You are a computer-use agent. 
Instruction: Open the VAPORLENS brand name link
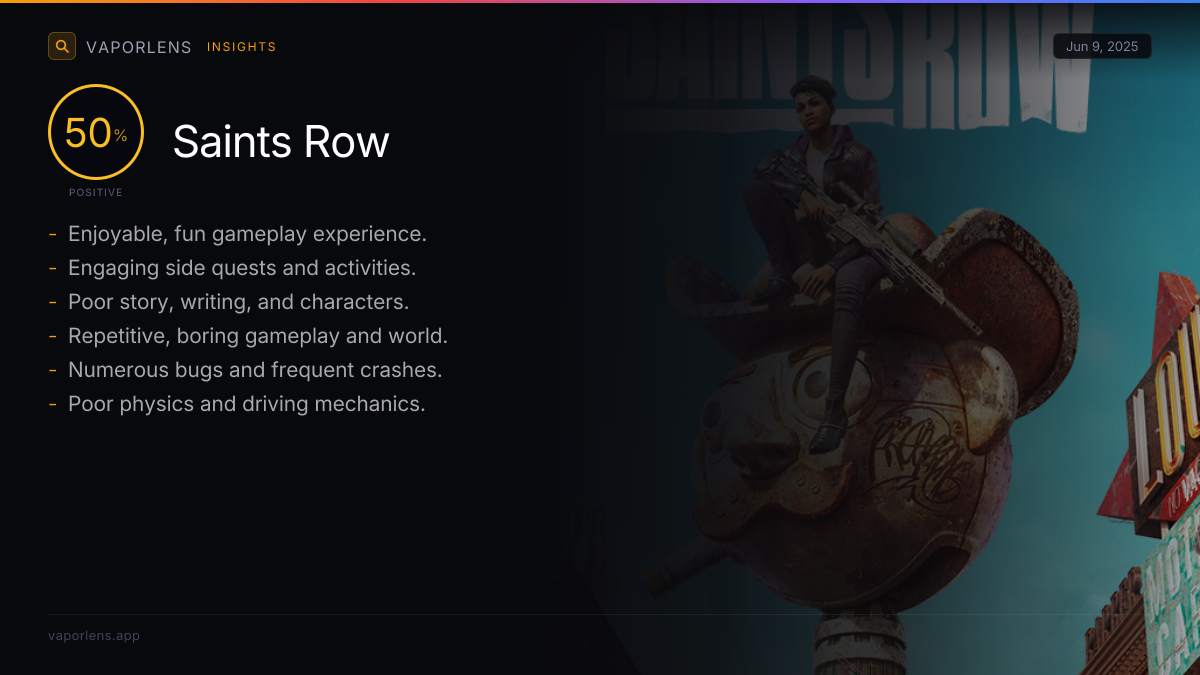pos(139,47)
